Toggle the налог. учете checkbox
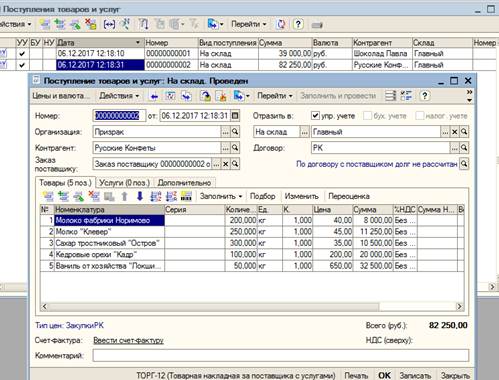The width and height of the screenshot is (499, 380). click(x=419, y=116)
